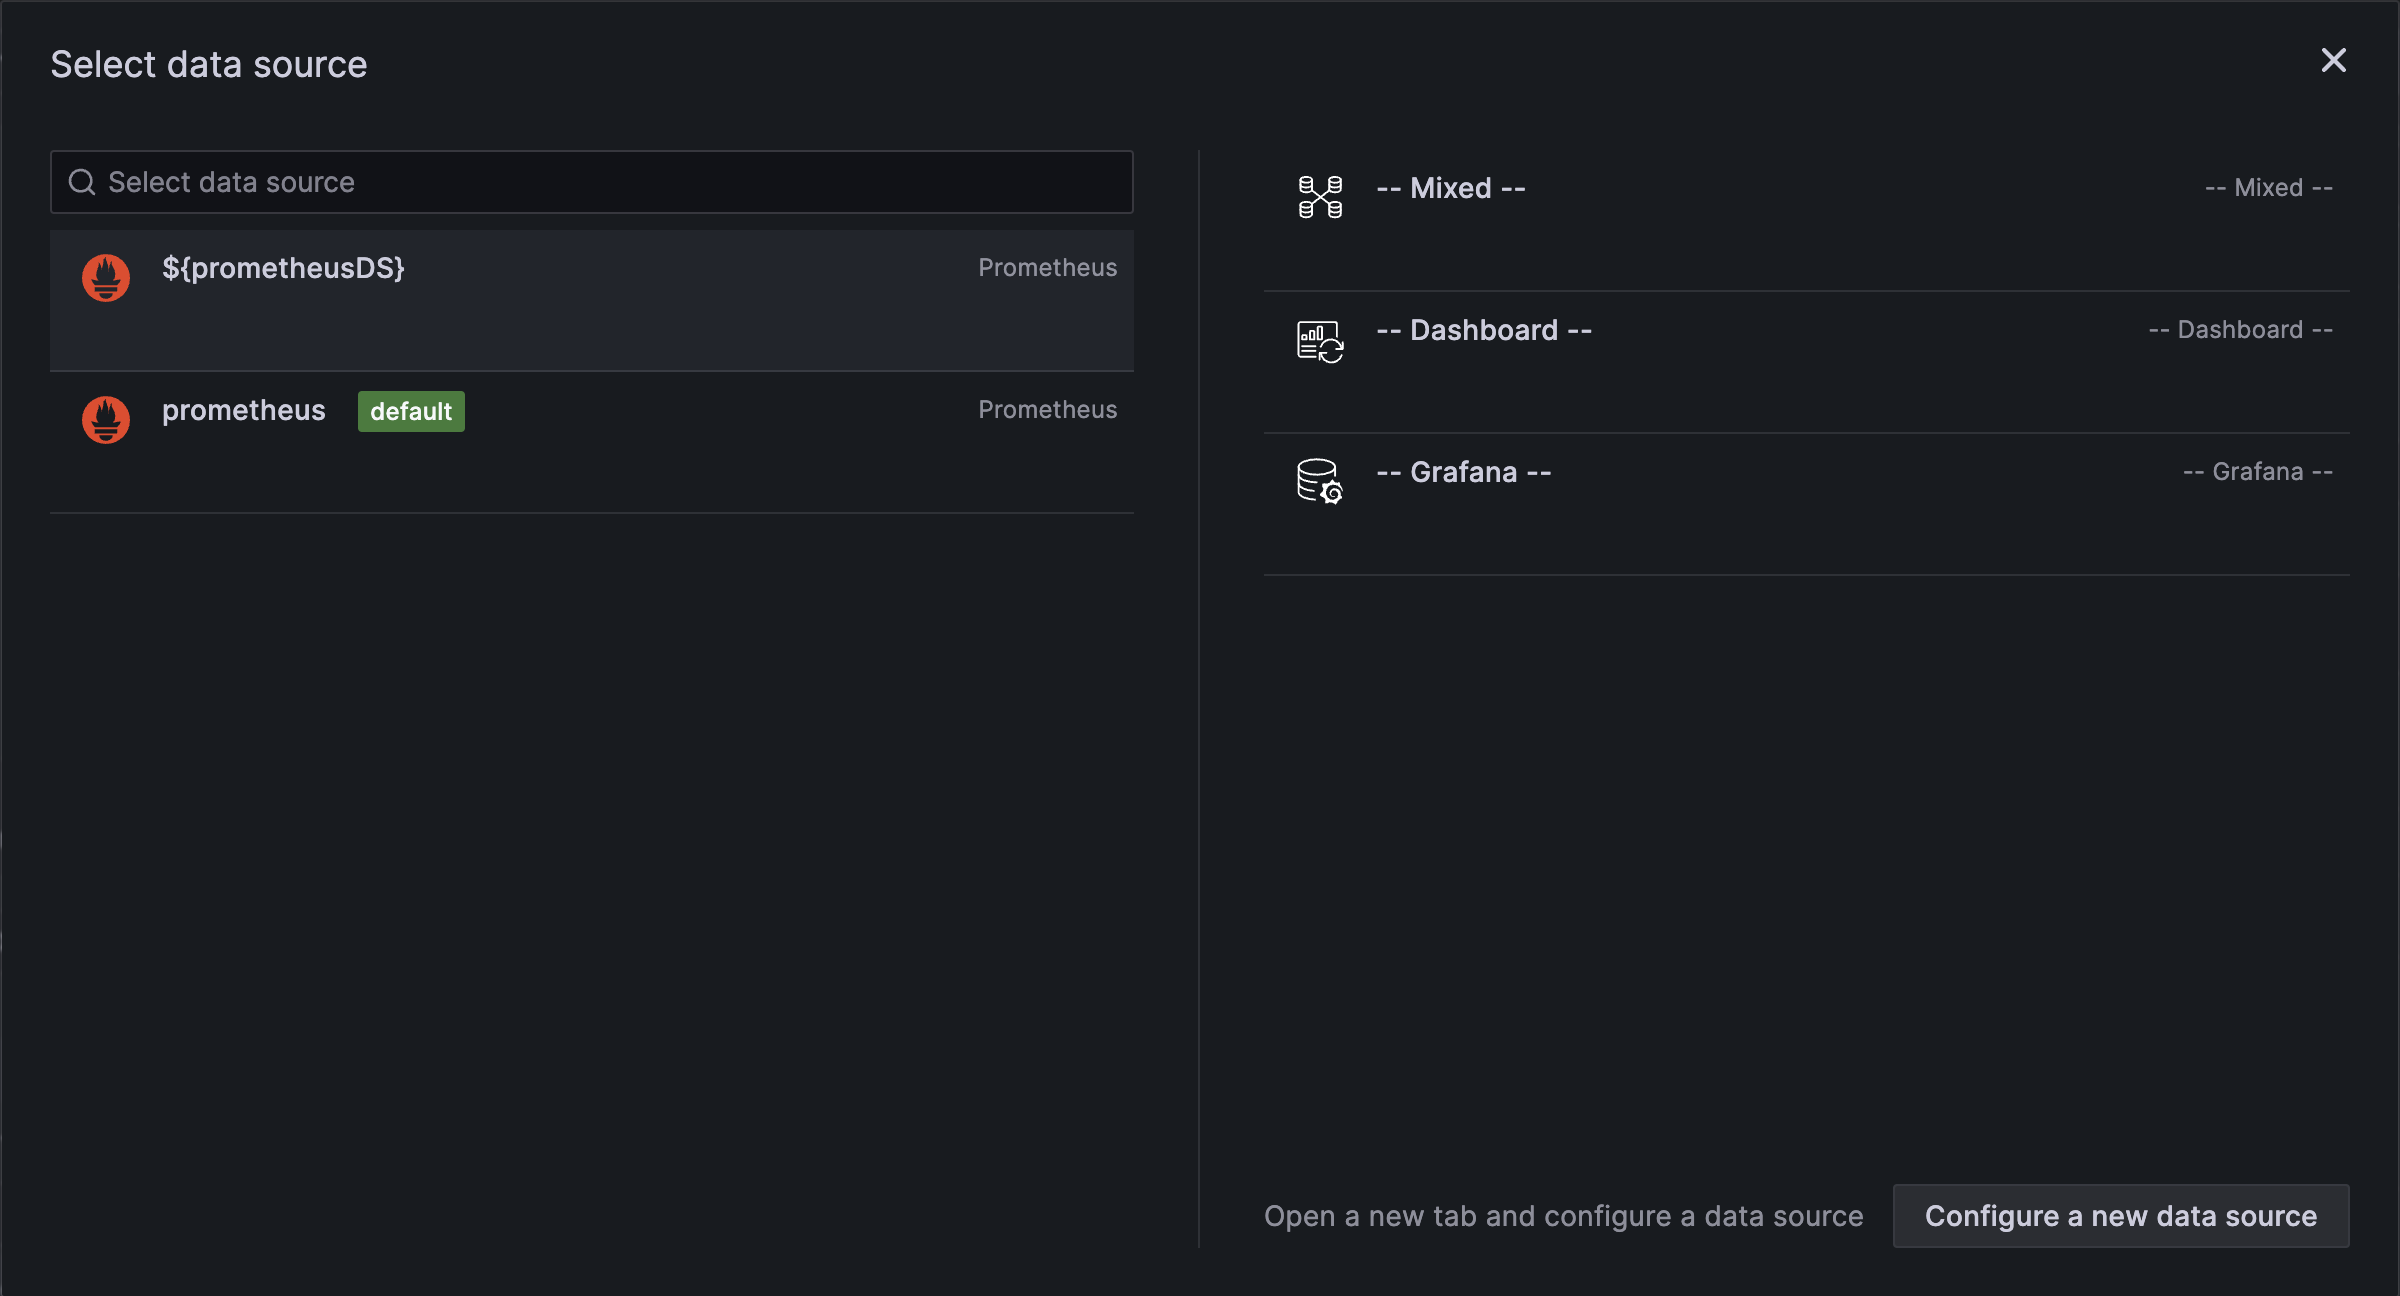Enable prometheus as active data source
The image size is (2400, 1296).
[x=590, y=412]
